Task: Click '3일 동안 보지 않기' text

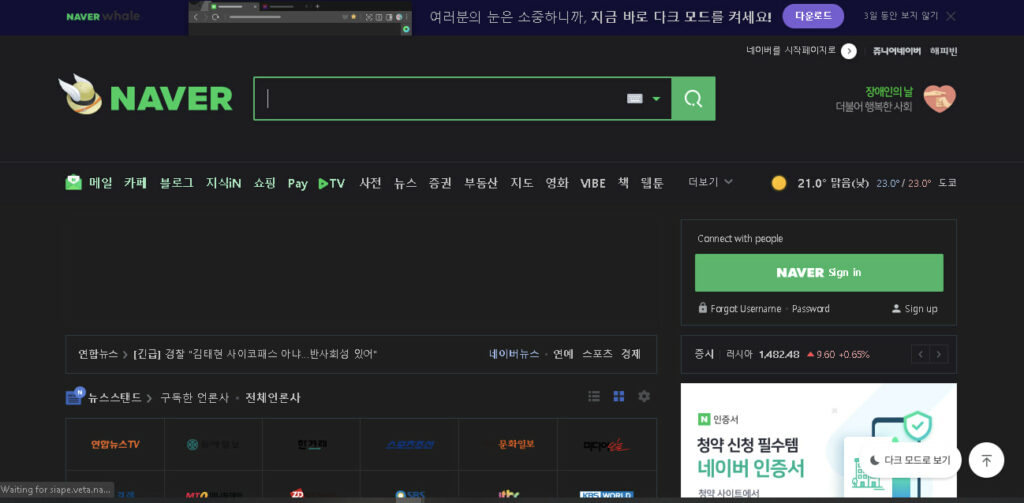Action: [x=901, y=16]
